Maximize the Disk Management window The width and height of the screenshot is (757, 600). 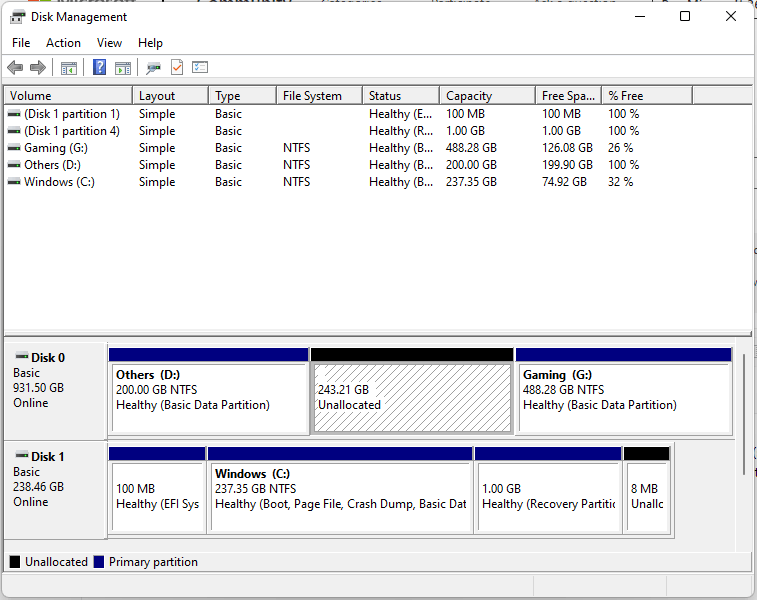point(685,16)
